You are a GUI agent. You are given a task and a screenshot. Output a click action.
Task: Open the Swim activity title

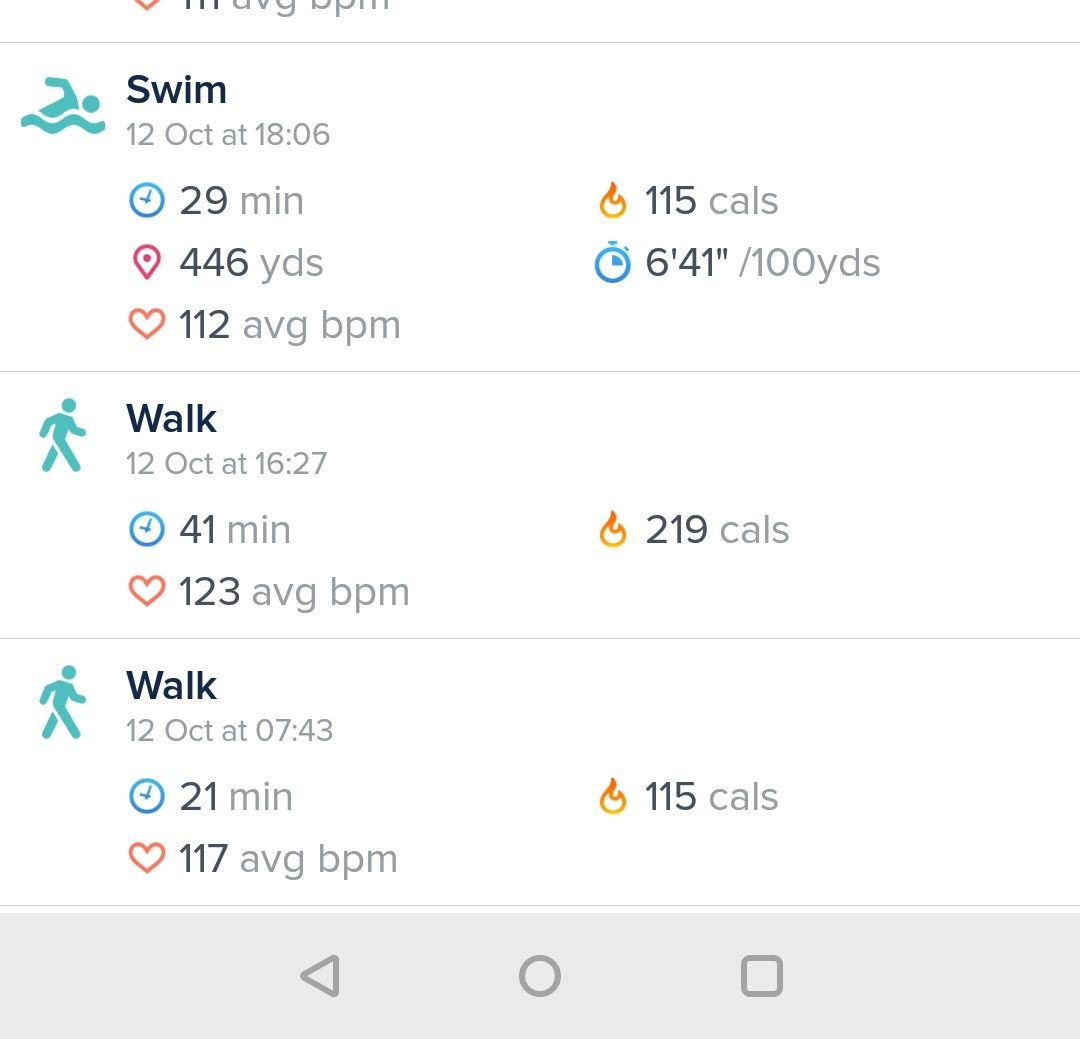pyautogui.click(x=176, y=90)
